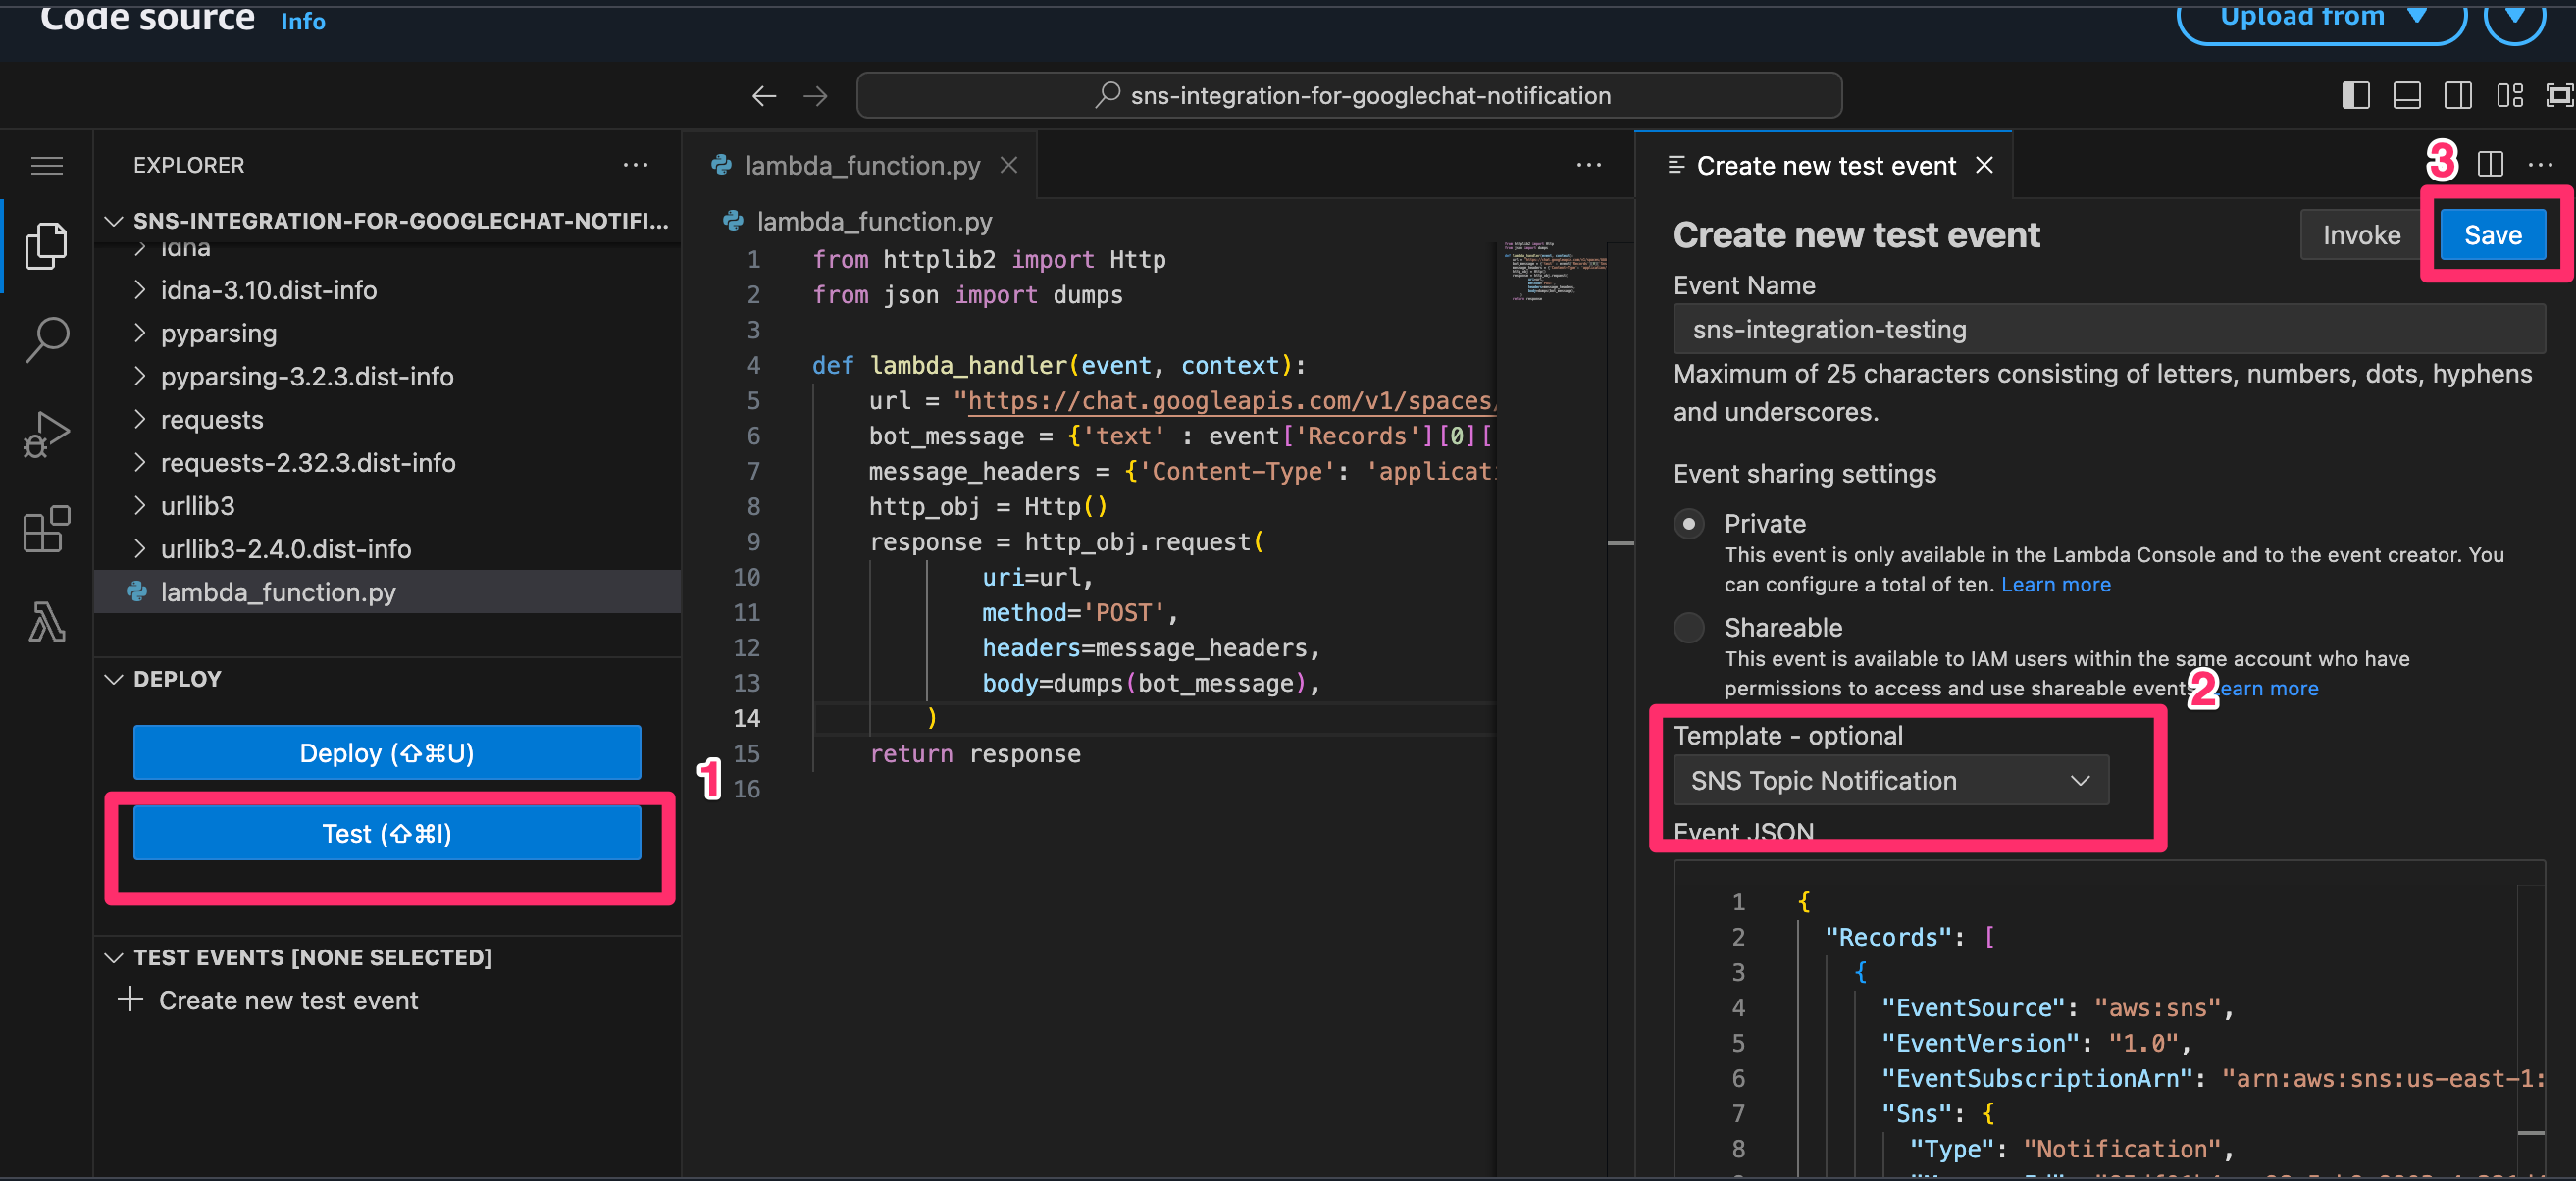Open the Upload from dropdown
The width and height of the screenshot is (2576, 1181).
pos(2321,18)
